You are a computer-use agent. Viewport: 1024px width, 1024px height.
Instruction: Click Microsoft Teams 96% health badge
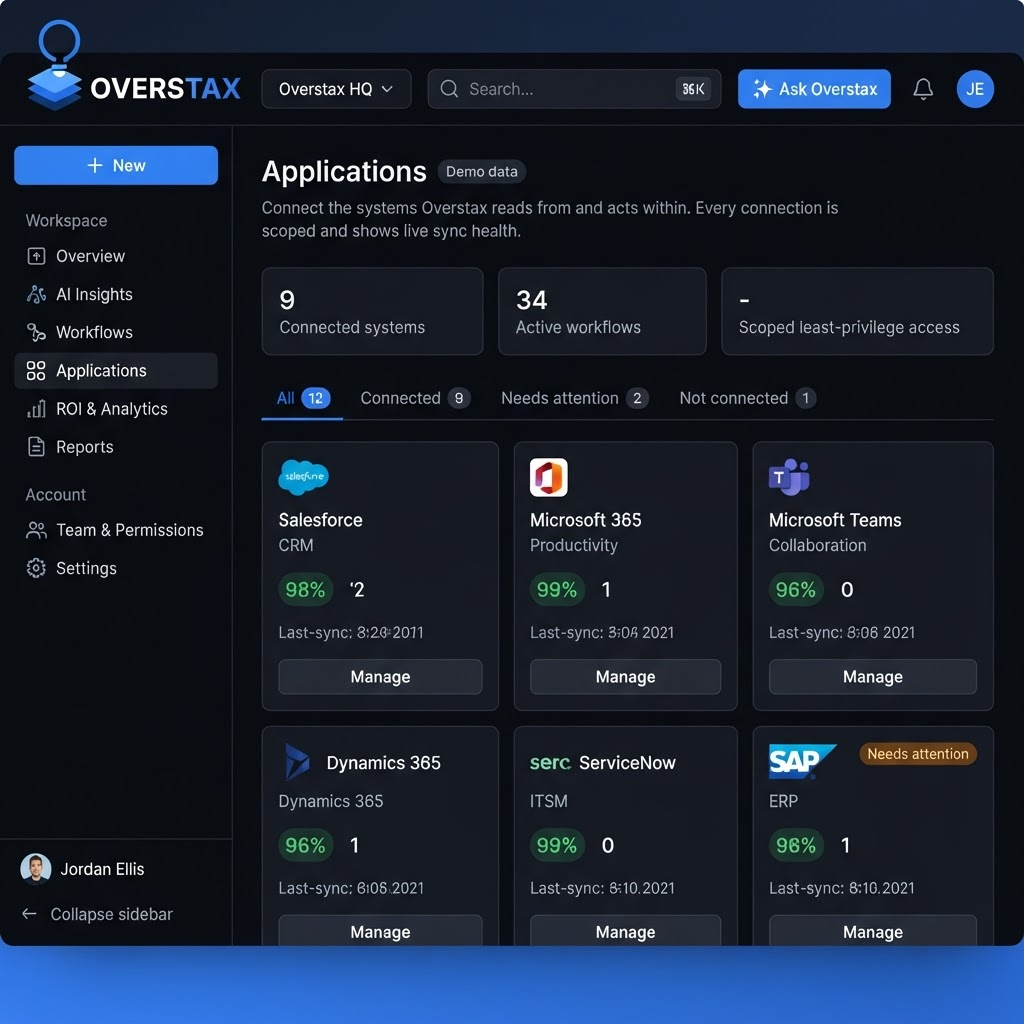tap(795, 590)
